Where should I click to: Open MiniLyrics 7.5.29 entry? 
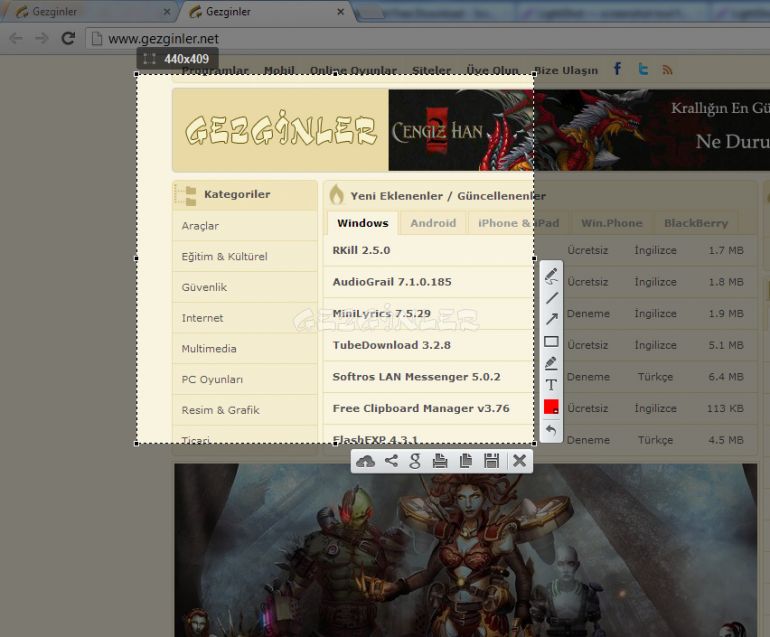382,313
